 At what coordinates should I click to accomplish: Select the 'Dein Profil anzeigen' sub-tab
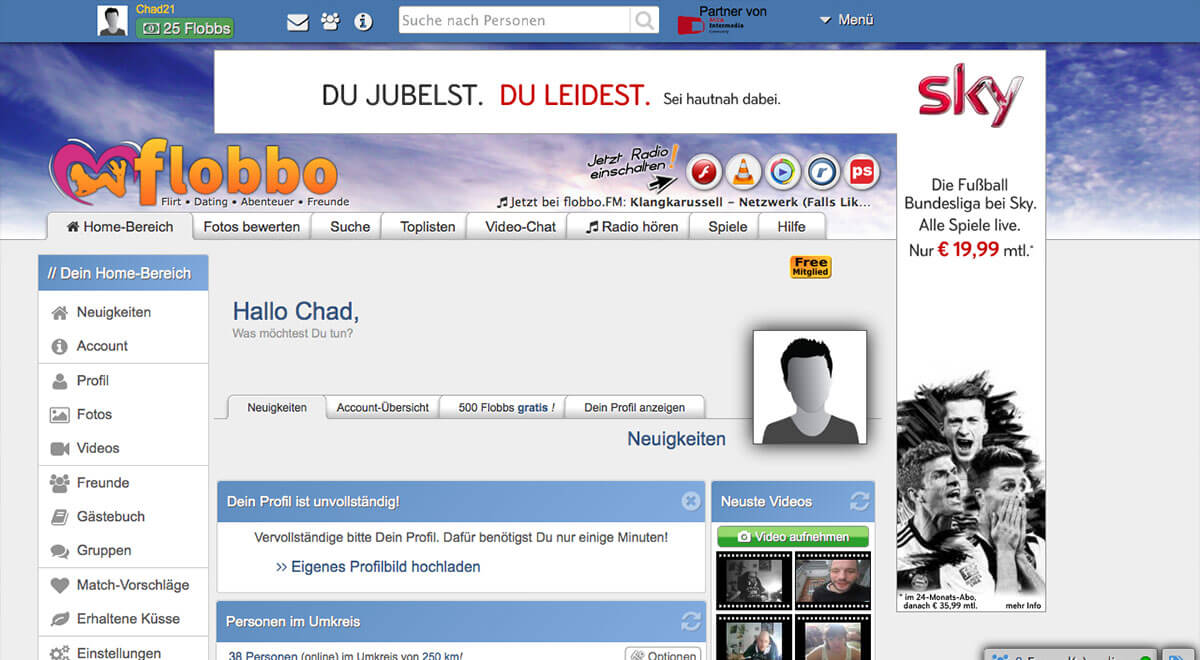(635, 407)
